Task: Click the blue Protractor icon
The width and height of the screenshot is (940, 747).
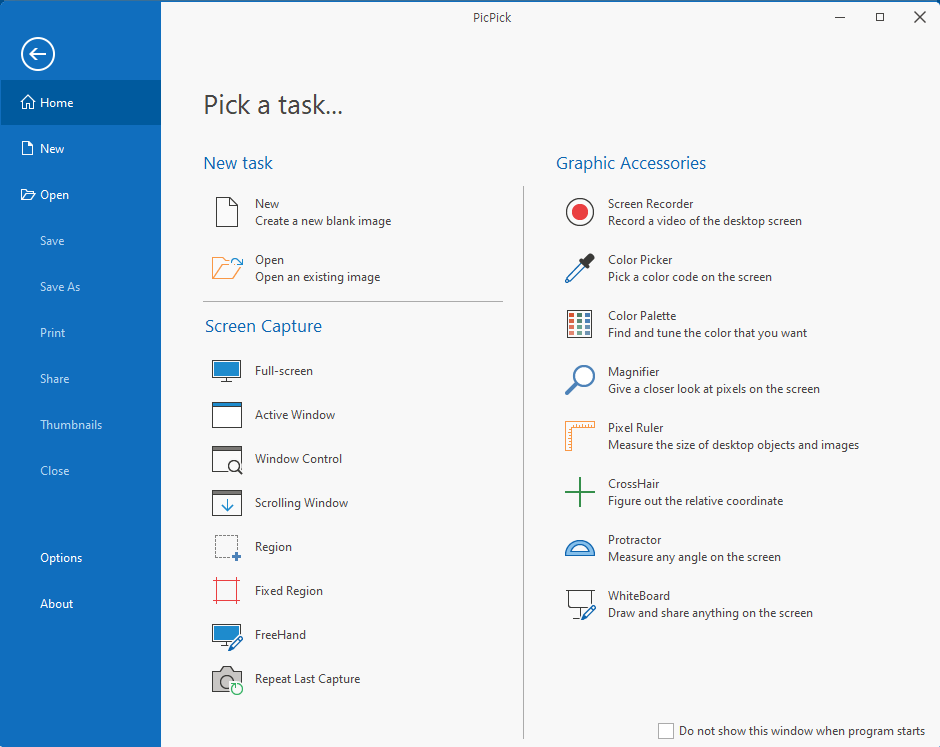Action: [580, 548]
